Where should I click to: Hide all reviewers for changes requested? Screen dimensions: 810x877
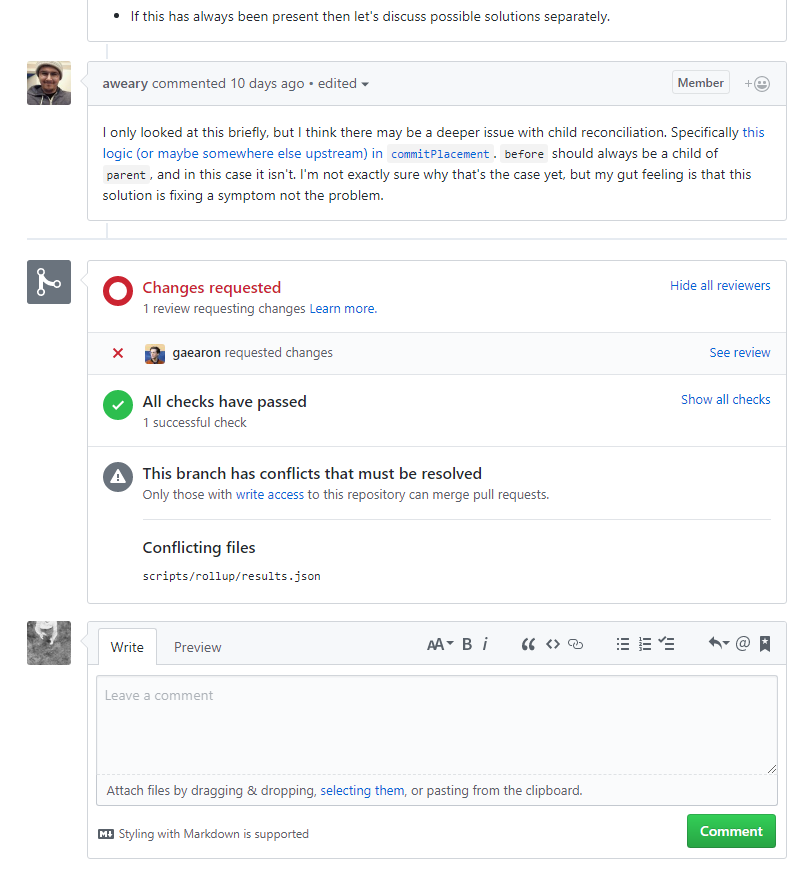(x=720, y=285)
